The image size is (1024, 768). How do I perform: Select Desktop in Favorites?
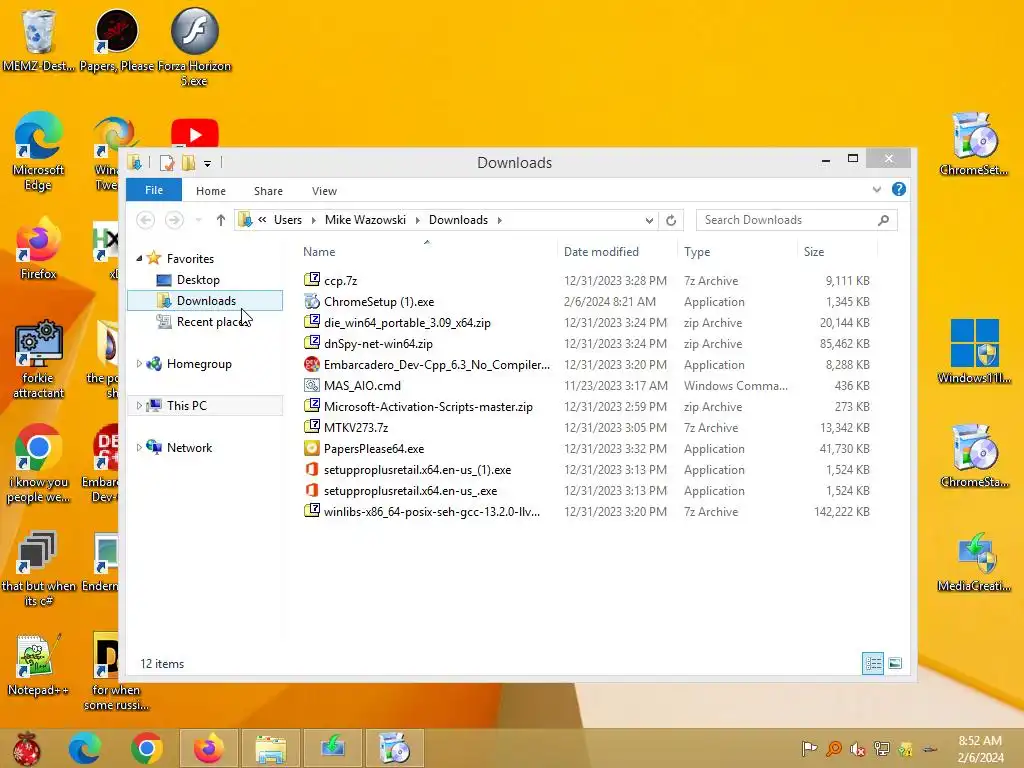point(198,280)
